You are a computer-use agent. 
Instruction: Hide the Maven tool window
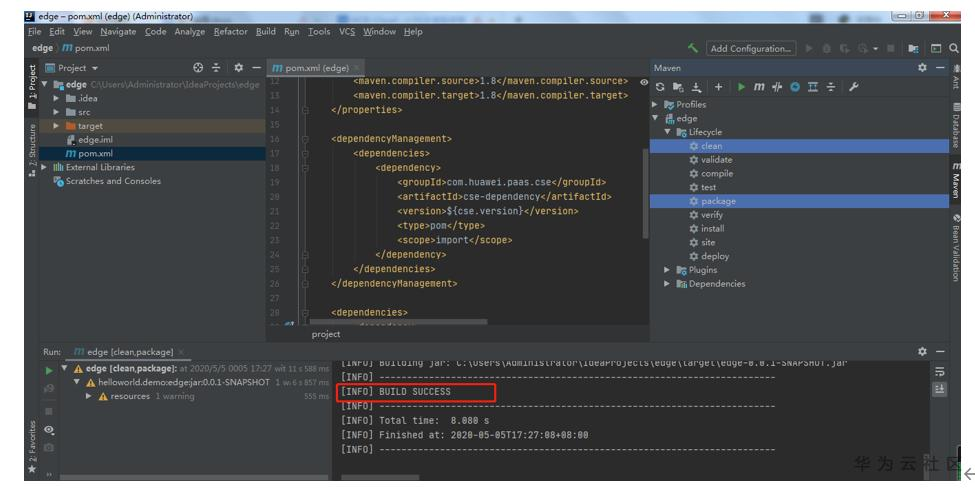(x=940, y=67)
